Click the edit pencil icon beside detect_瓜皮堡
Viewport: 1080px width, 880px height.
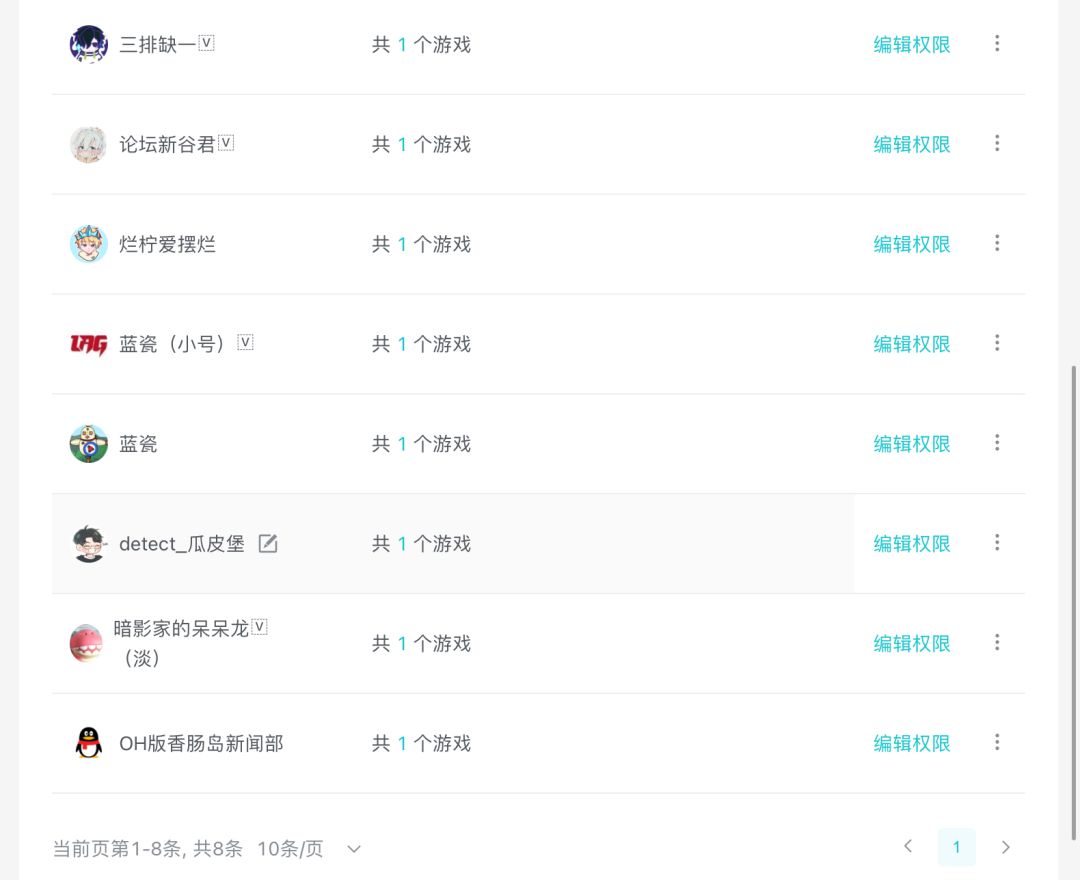[268, 544]
